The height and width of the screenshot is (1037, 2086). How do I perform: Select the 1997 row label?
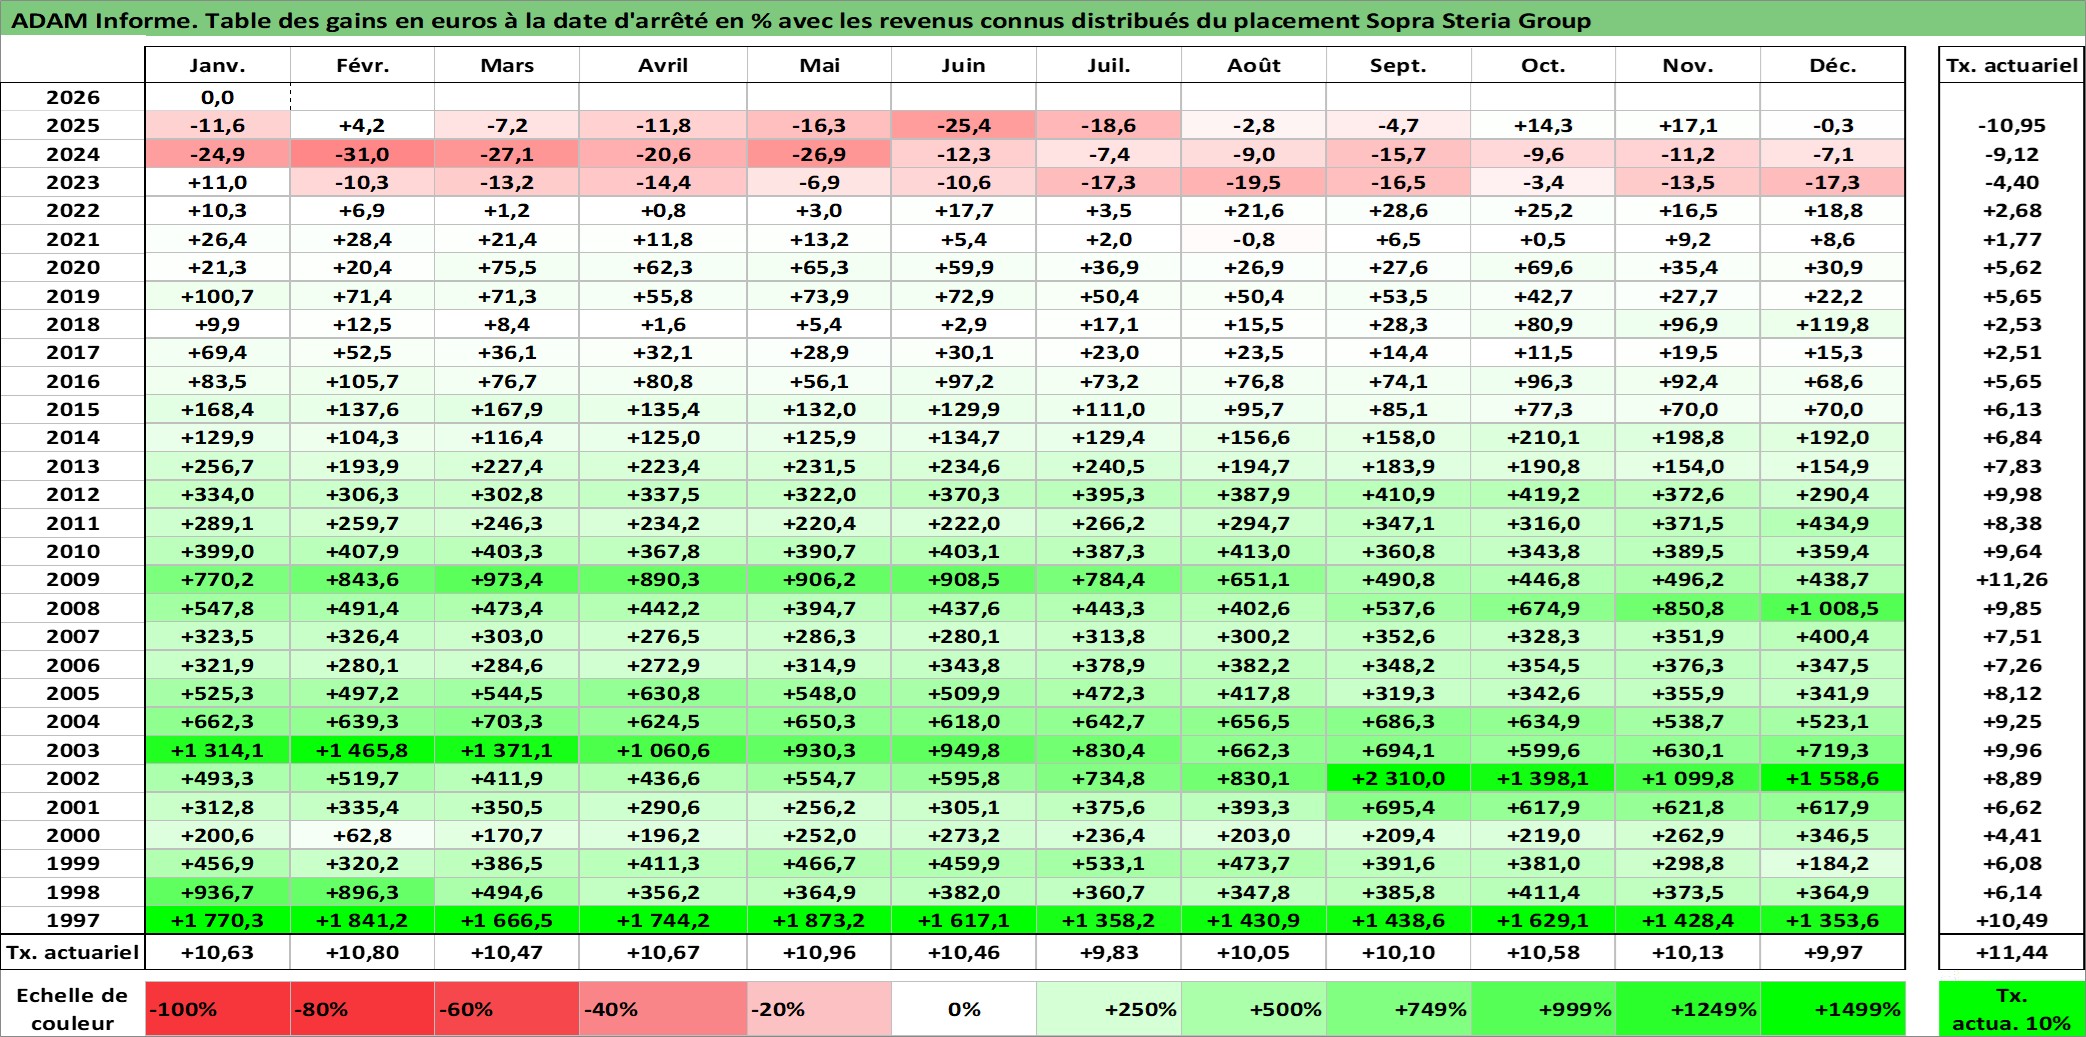pyautogui.click(x=73, y=920)
